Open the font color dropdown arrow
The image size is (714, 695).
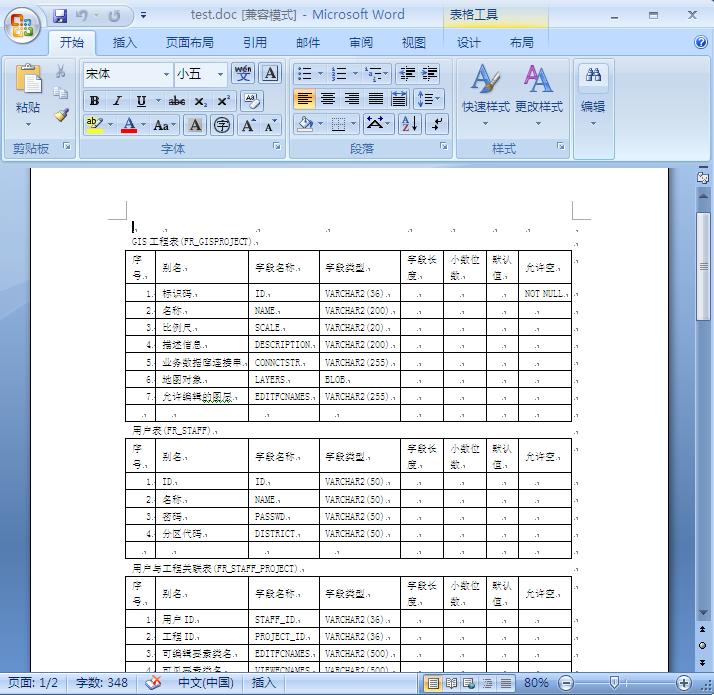pyautogui.click(x=143, y=124)
